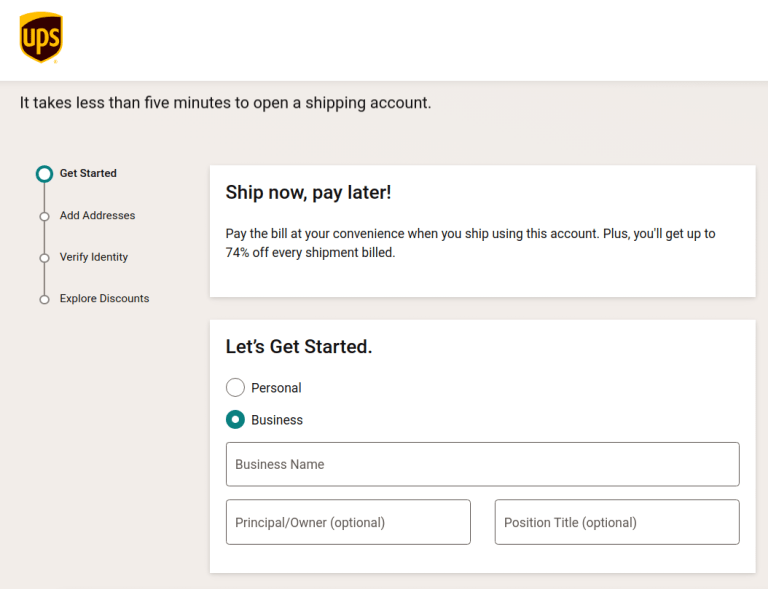
Task: Click the Get Started step circle indicator
Action: tap(44, 174)
